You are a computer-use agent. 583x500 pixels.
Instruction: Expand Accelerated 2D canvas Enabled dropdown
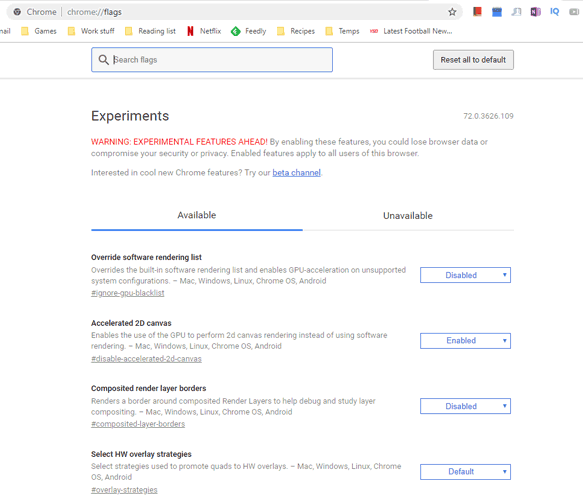point(465,341)
